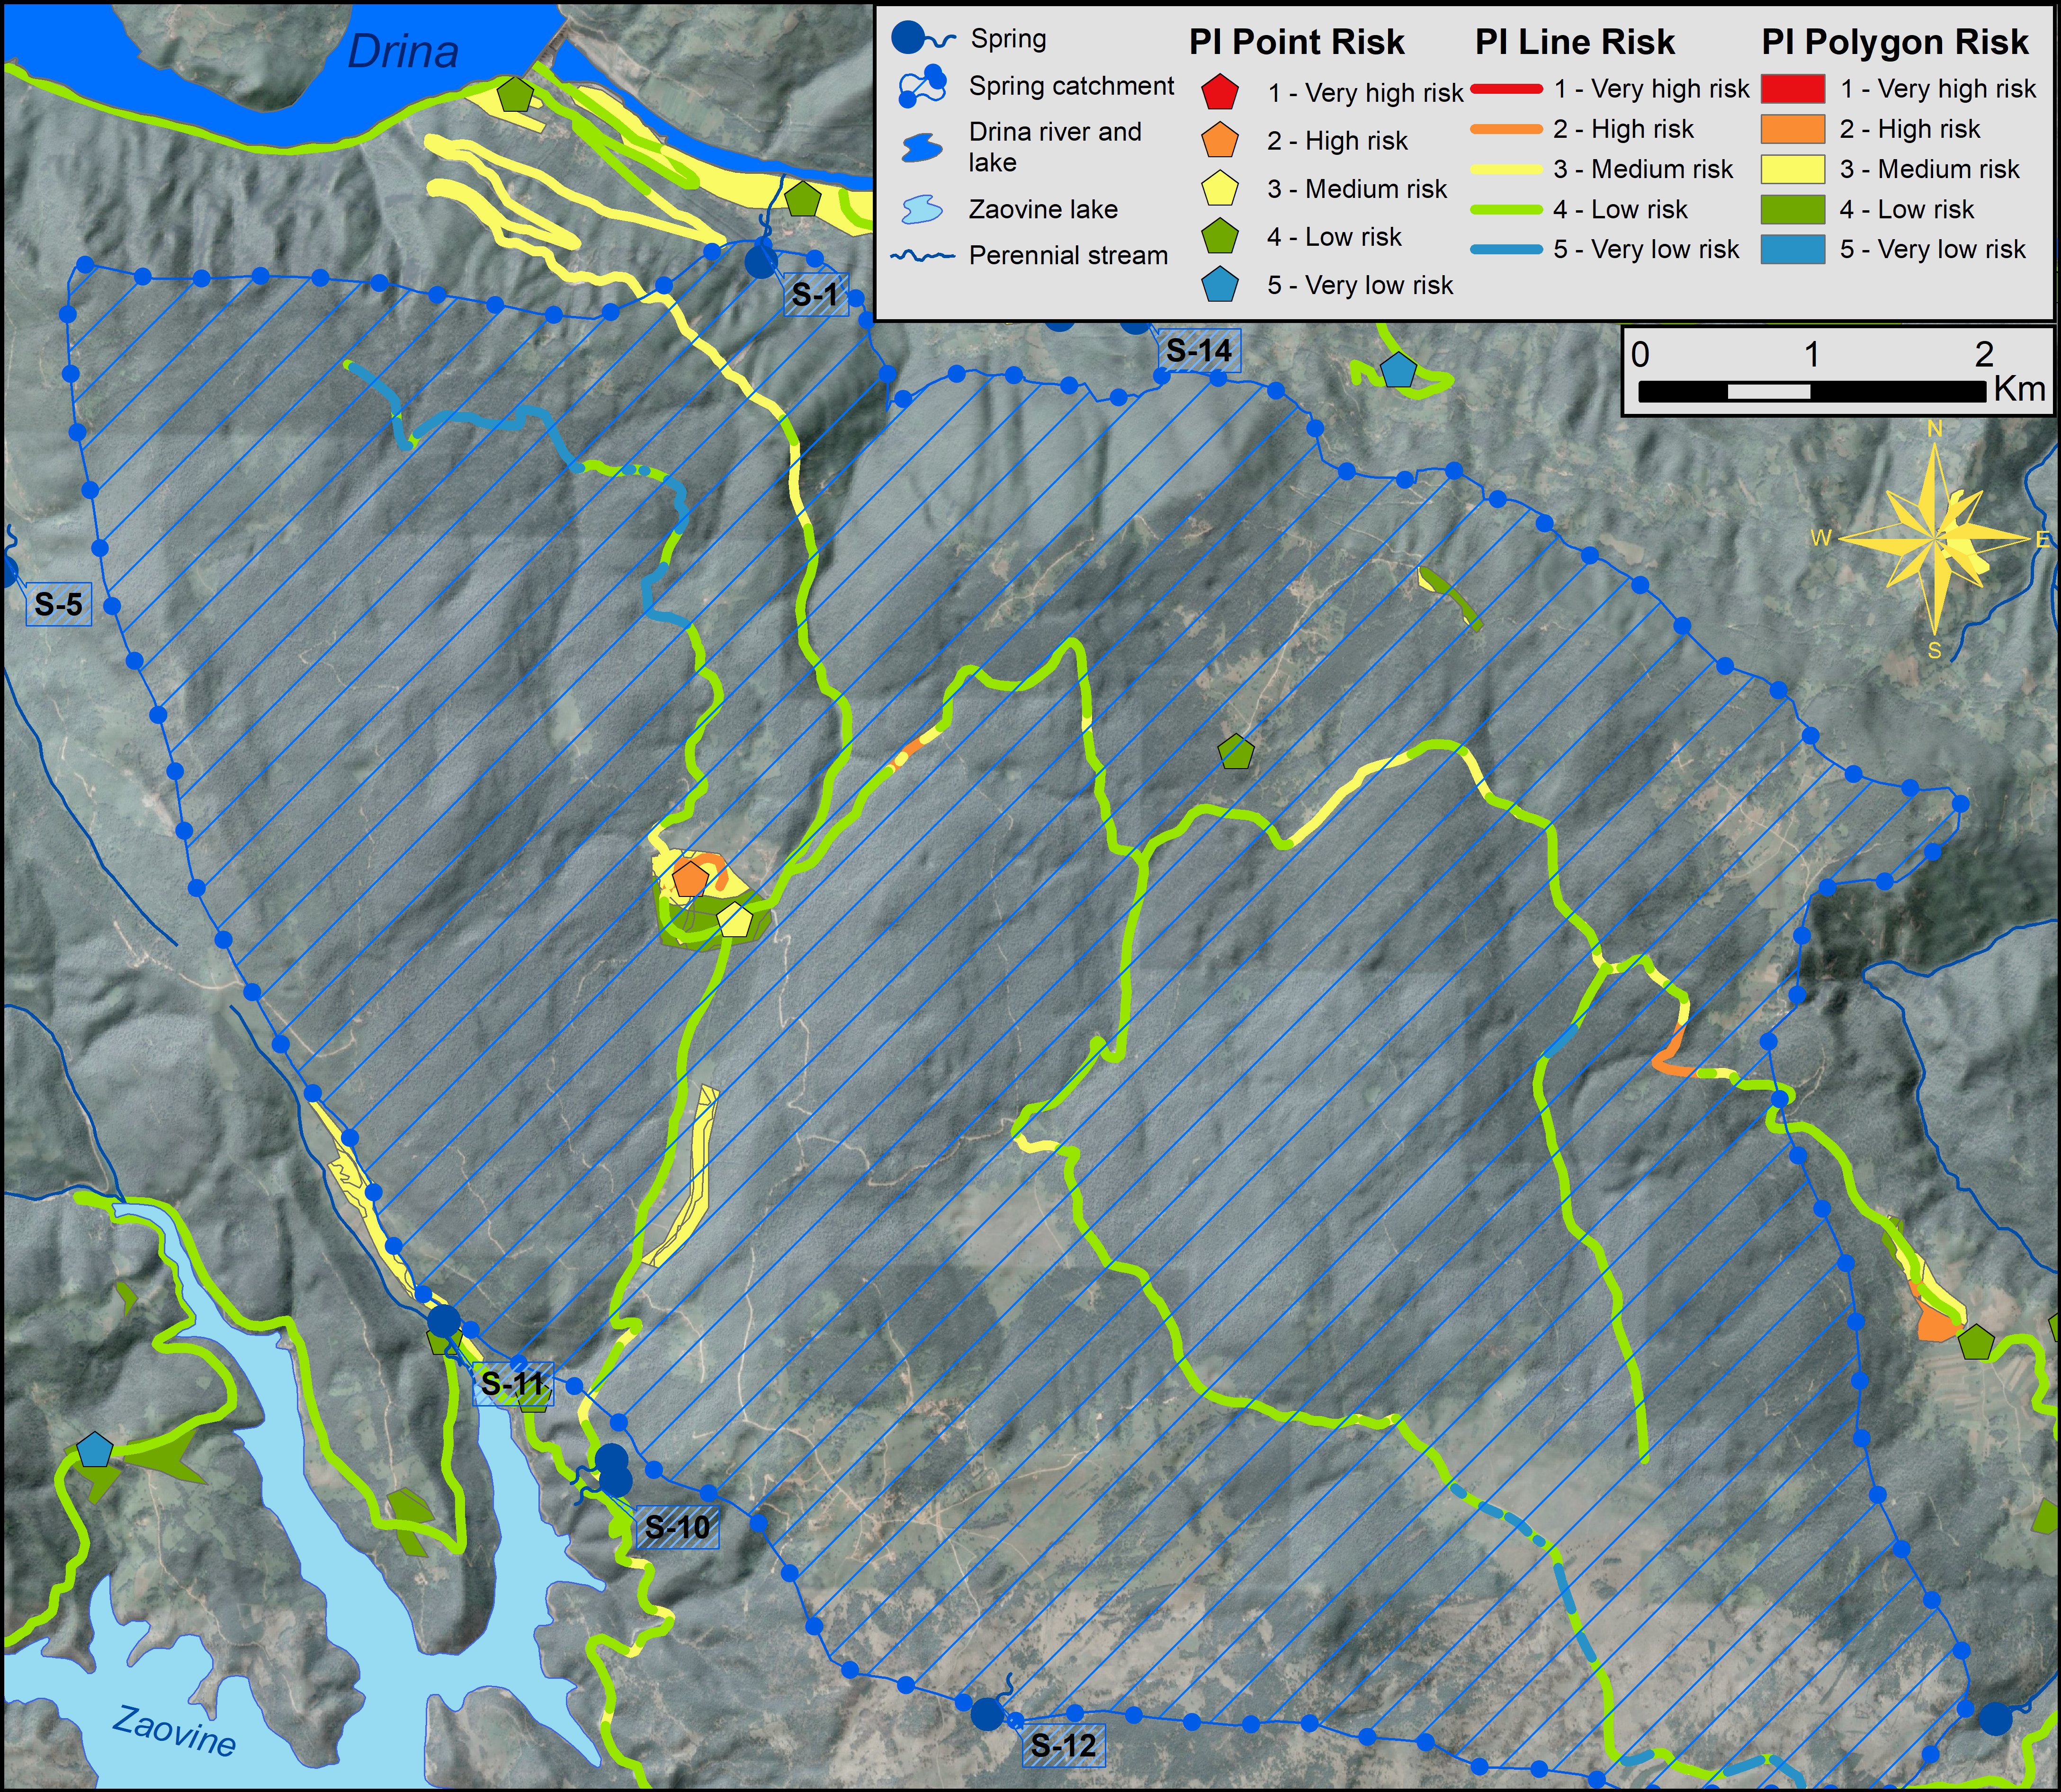This screenshot has height=1792, width=2061.
Task: Click the blue Very low risk pentagon in legend
Action: pyautogui.click(x=1221, y=285)
